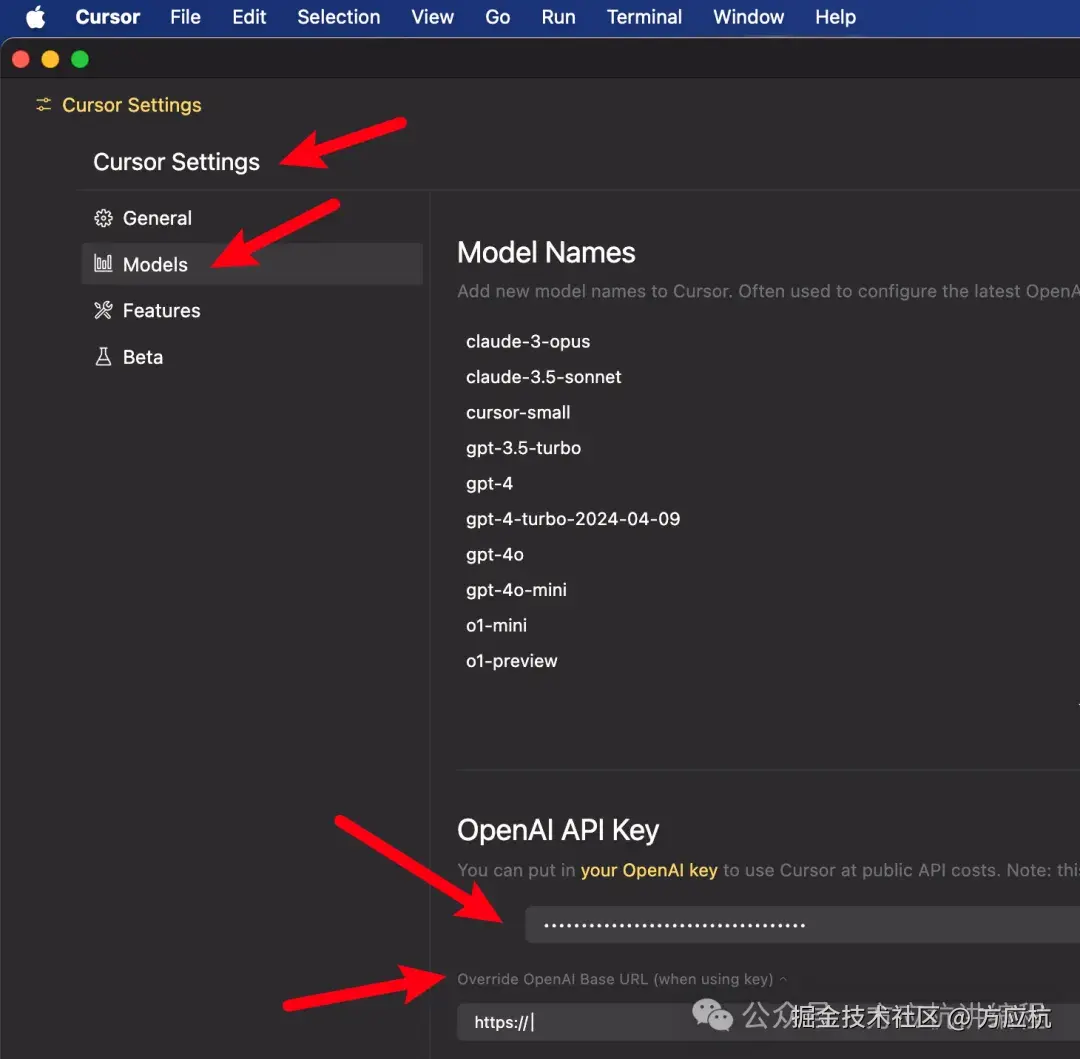The image size is (1080, 1059).
Task: Click the tools icon beside Features
Action: [103, 311]
